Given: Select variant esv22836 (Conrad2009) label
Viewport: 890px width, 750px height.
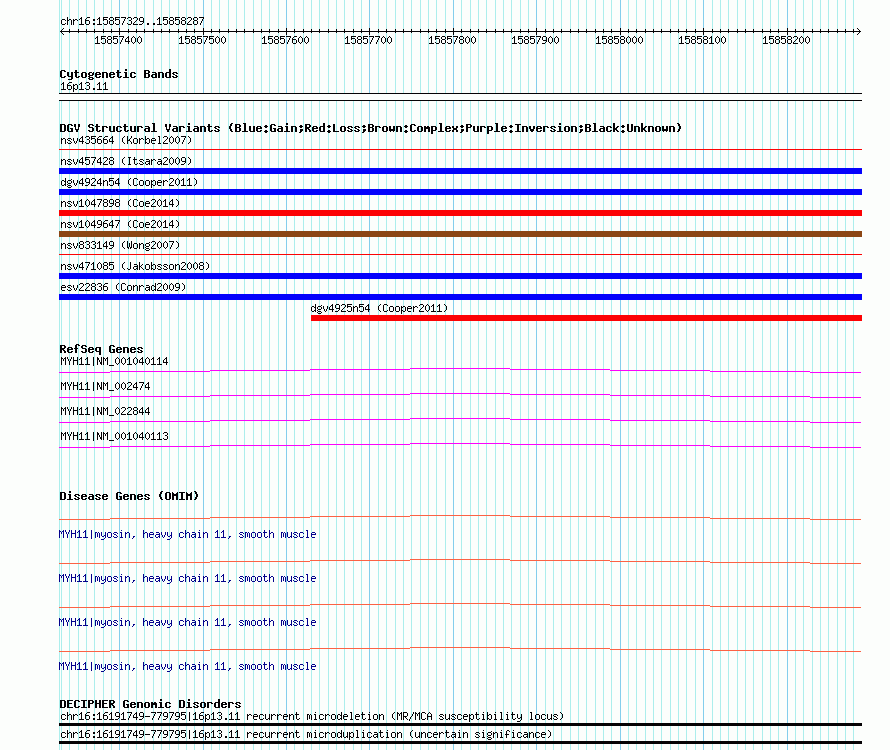Looking at the screenshot, I should (123, 287).
